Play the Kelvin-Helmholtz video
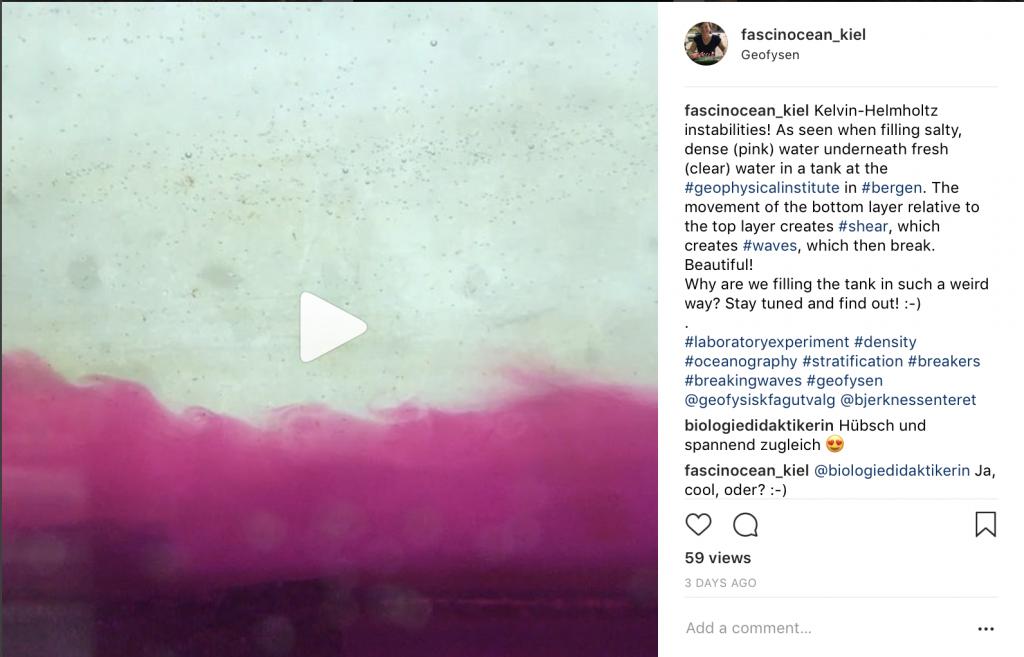1024x657 pixels. [x=333, y=327]
